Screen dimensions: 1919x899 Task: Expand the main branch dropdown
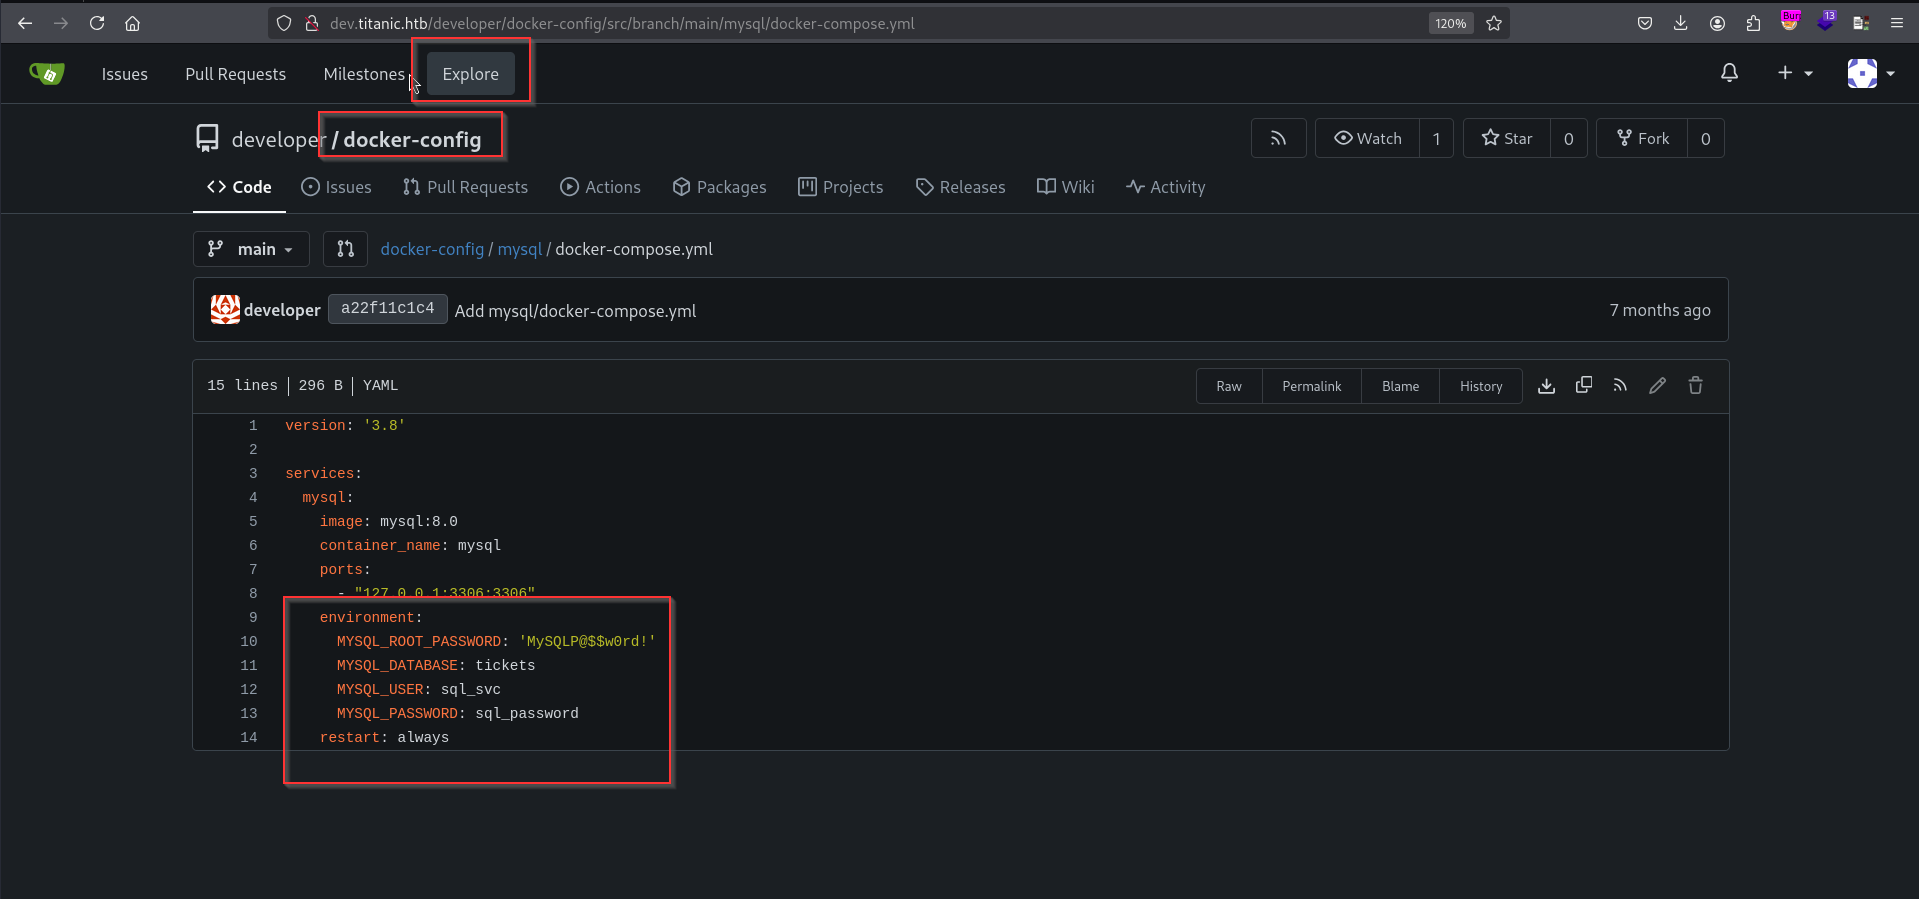(251, 249)
